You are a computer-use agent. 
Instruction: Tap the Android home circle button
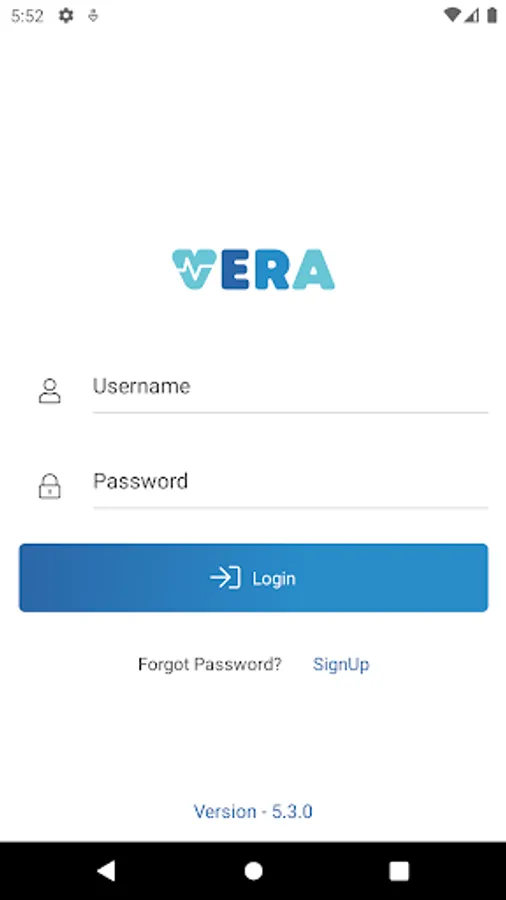pyautogui.click(x=253, y=871)
